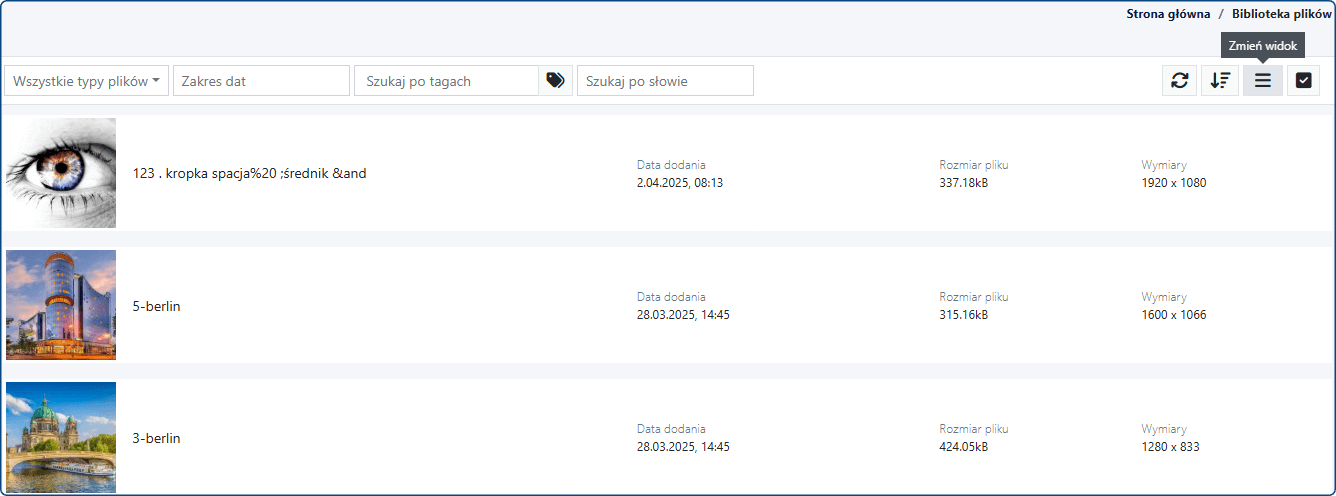
Task: Open the sort order icon button
Action: pos(1220,81)
